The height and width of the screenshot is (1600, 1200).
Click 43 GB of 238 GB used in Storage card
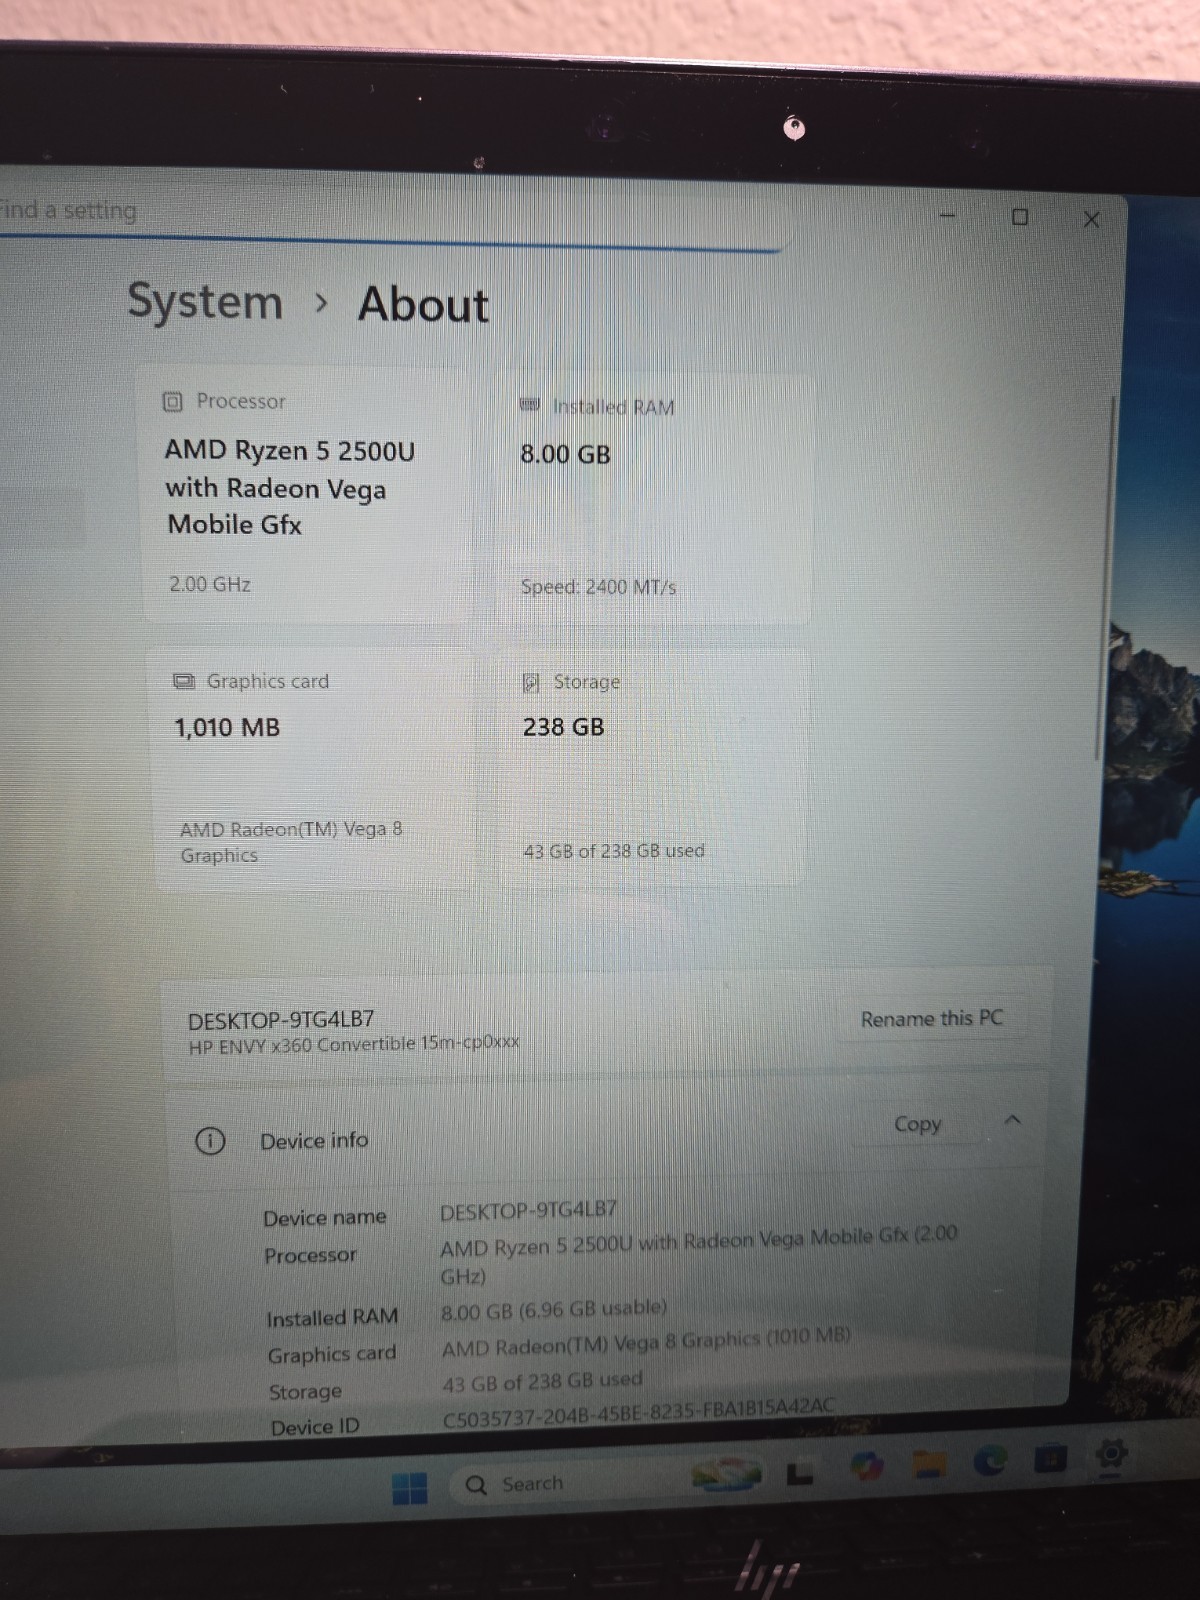pyautogui.click(x=614, y=851)
